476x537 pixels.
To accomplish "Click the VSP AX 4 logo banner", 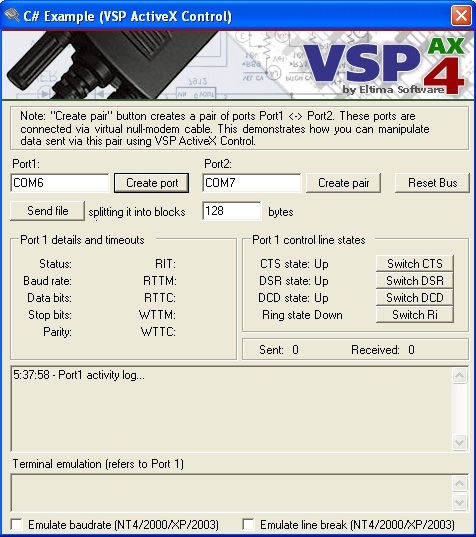I will click(x=238, y=65).
